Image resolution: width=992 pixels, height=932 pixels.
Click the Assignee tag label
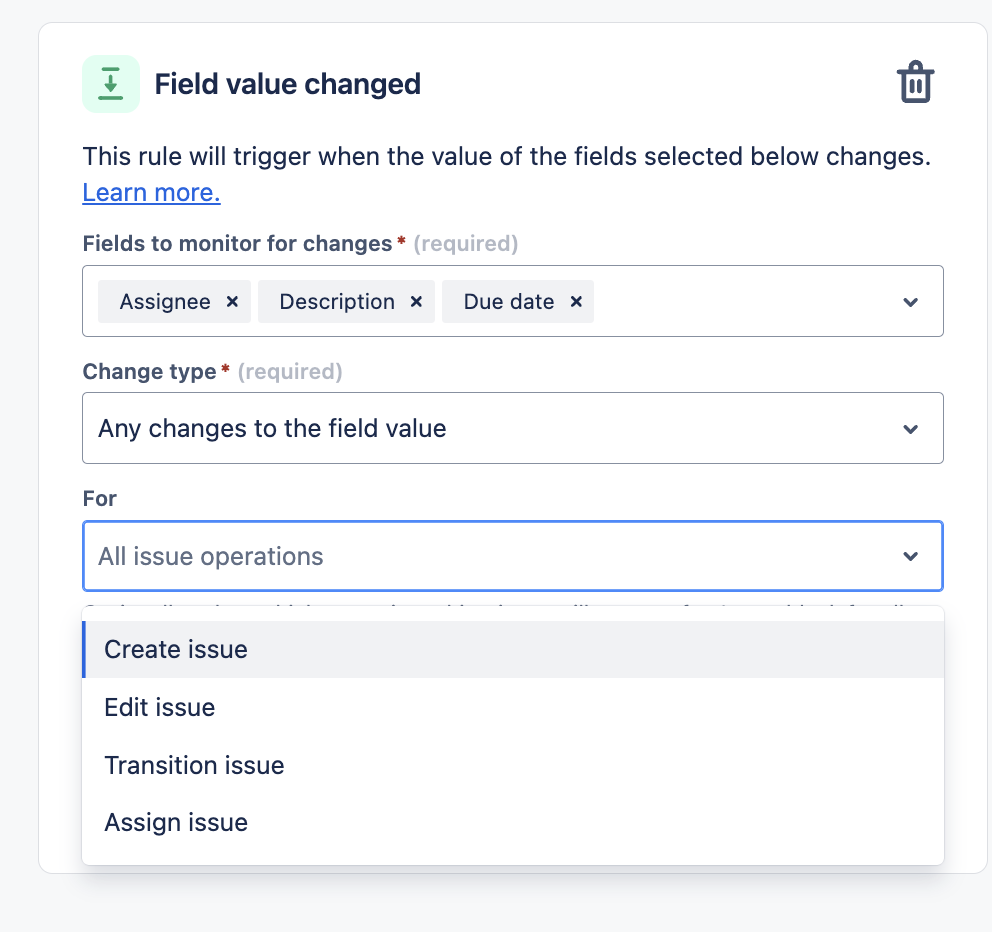point(165,302)
